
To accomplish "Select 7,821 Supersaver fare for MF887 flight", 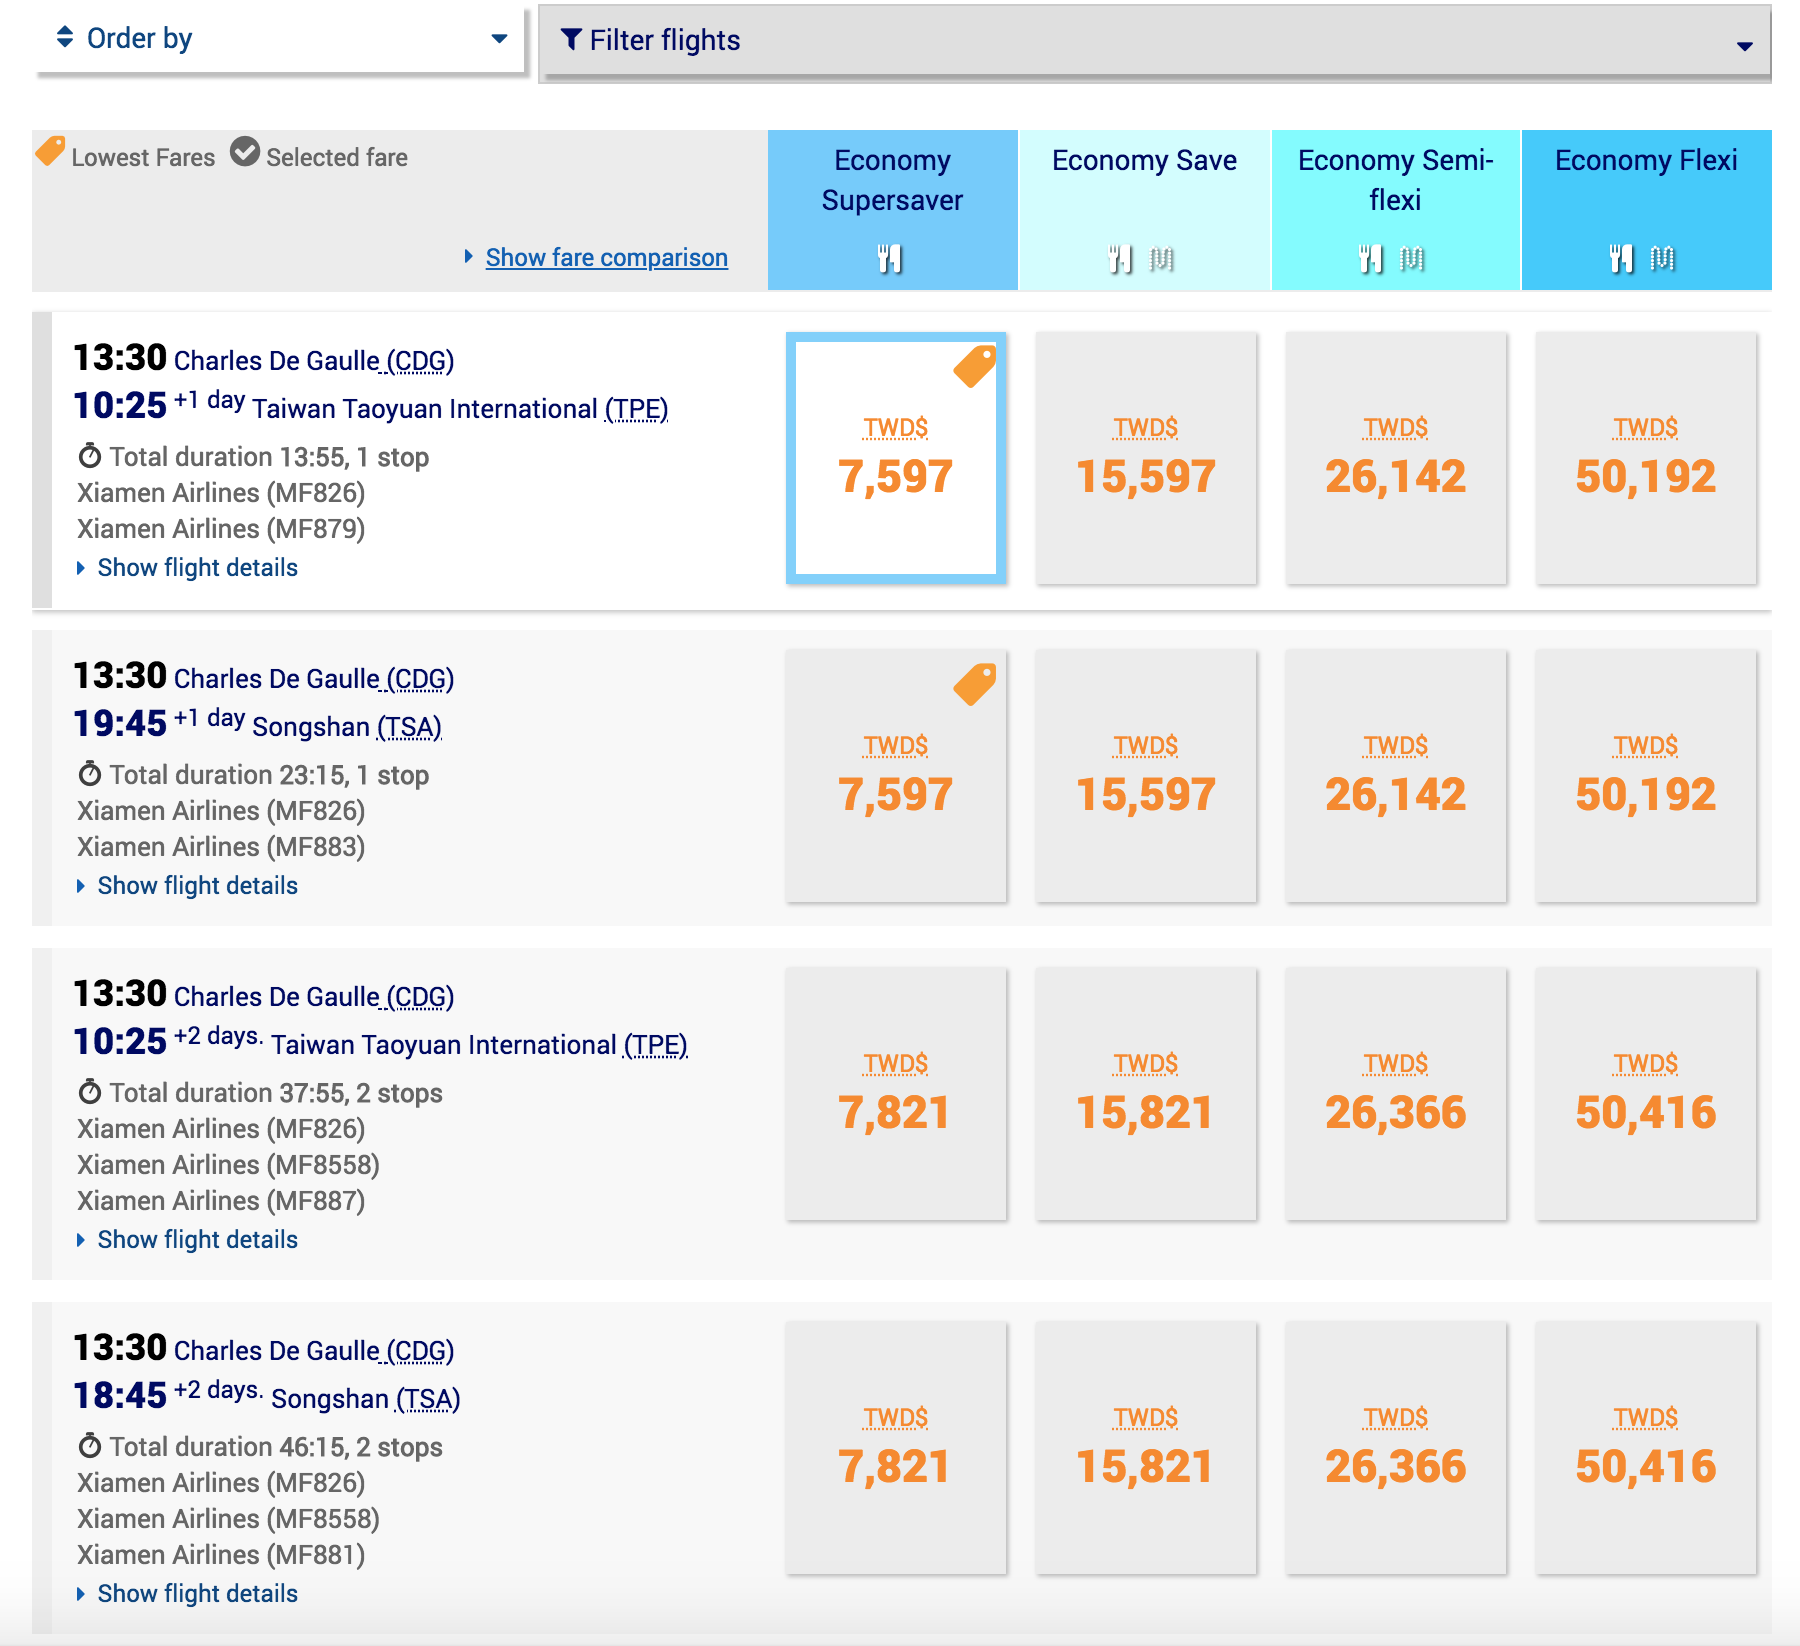I will tap(896, 1094).
